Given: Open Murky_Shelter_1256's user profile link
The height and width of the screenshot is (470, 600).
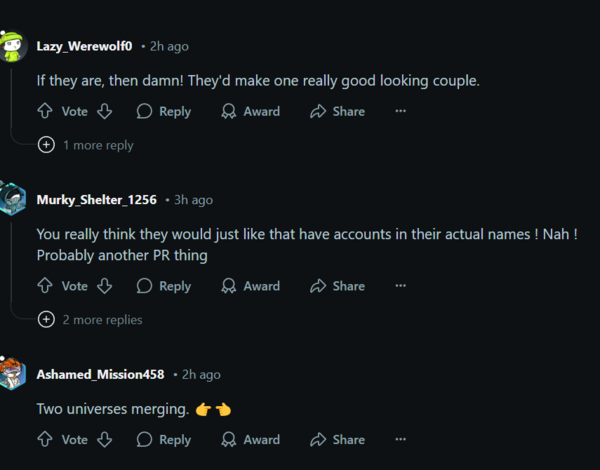Looking at the screenshot, I should 96,200.
